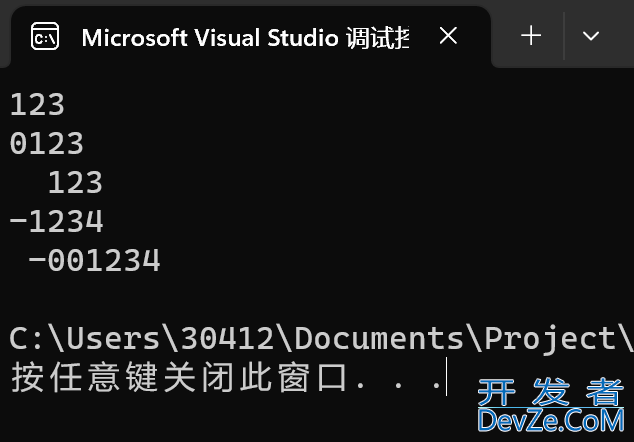Image resolution: width=634 pixels, height=442 pixels.
Task: Open the DevZe.CoM watermark link
Action: 551,421
